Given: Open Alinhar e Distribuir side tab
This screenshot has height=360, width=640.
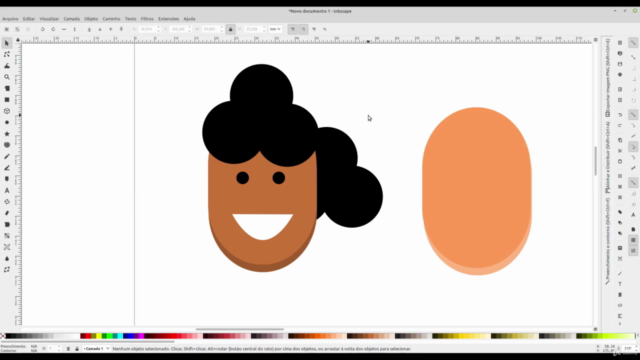Looking at the screenshot, I should tap(607, 157).
